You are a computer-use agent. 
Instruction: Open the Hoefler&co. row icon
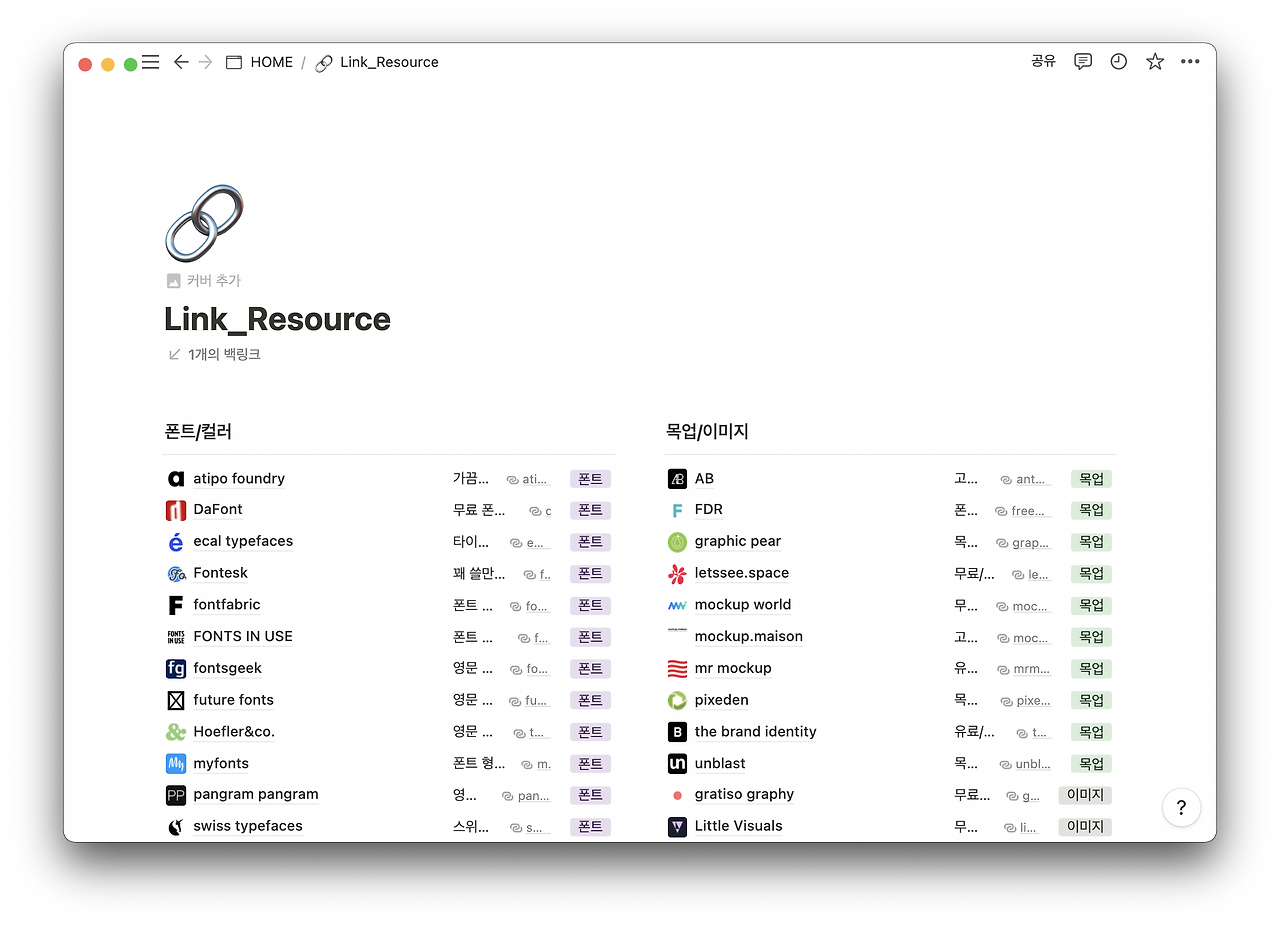click(x=176, y=732)
